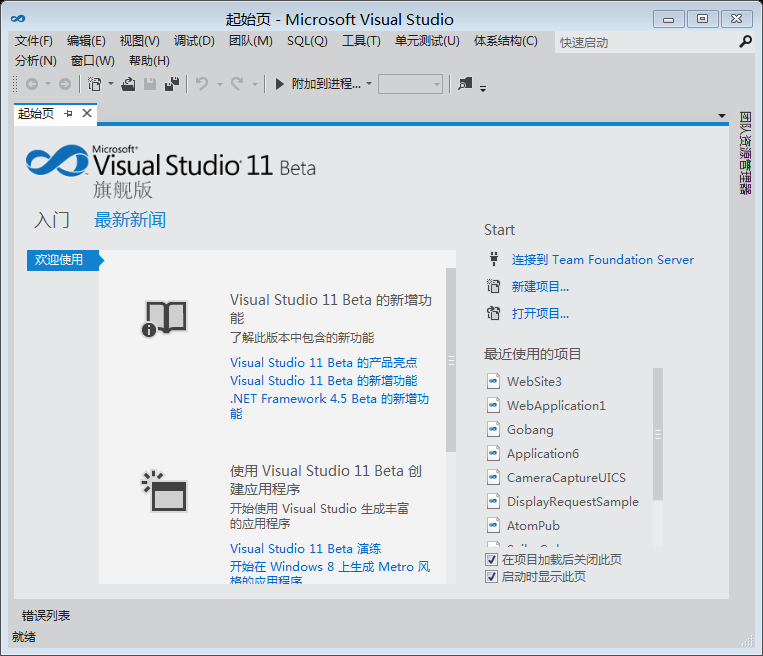Click the Find in Files toolbar icon

coord(465,84)
